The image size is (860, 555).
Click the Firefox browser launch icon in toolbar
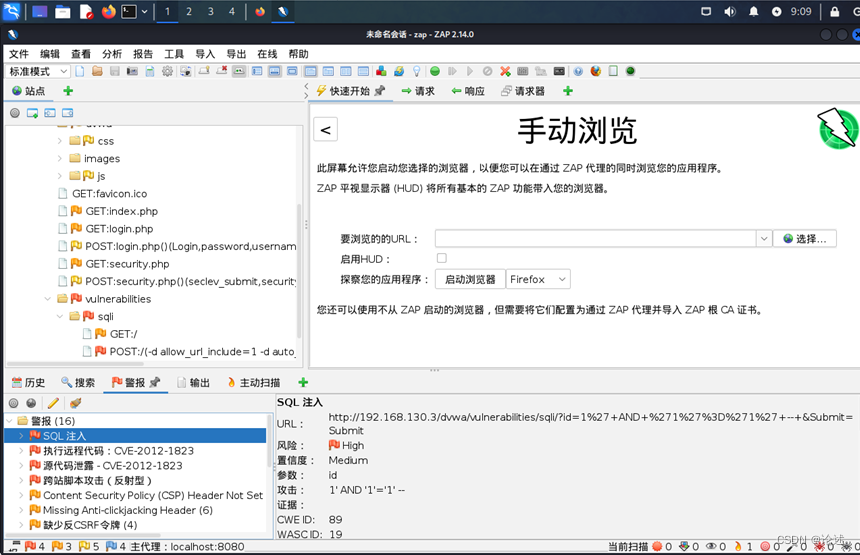point(596,71)
